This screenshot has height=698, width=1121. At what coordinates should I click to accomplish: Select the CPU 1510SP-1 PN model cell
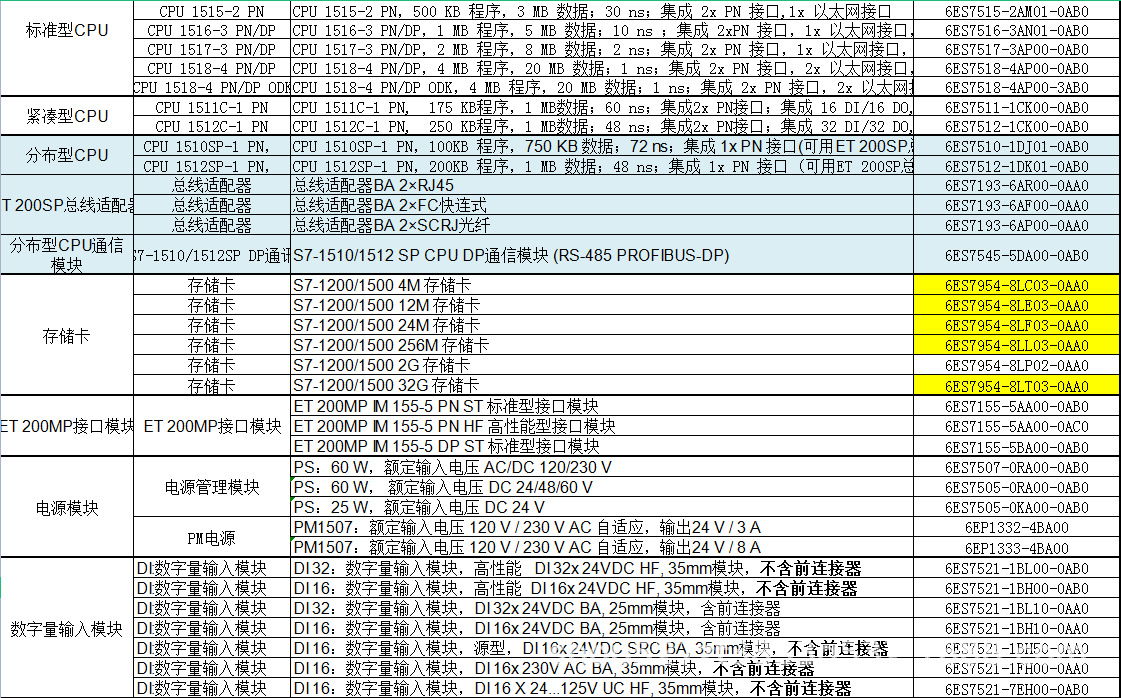click(212, 147)
